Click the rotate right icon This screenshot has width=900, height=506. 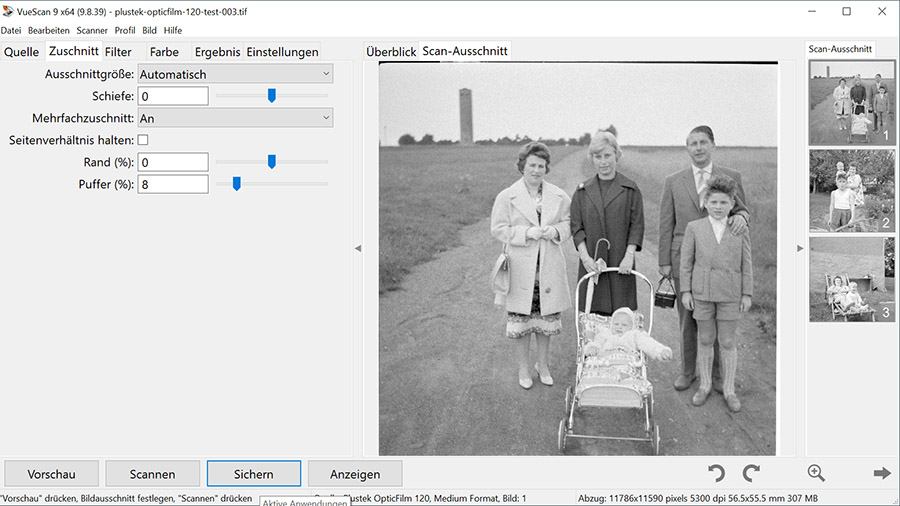751,473
